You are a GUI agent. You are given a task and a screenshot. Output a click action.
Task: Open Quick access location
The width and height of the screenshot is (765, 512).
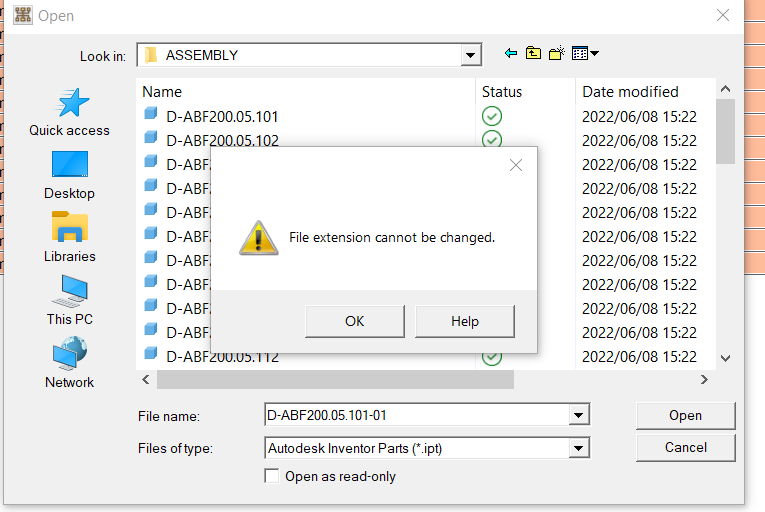coord(69,111)
